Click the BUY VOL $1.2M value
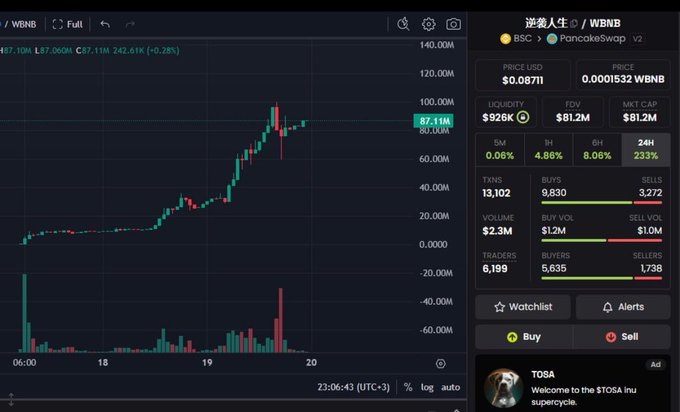Screen dimensions: 680x412 pyautogui.click(x=553, y=230)
